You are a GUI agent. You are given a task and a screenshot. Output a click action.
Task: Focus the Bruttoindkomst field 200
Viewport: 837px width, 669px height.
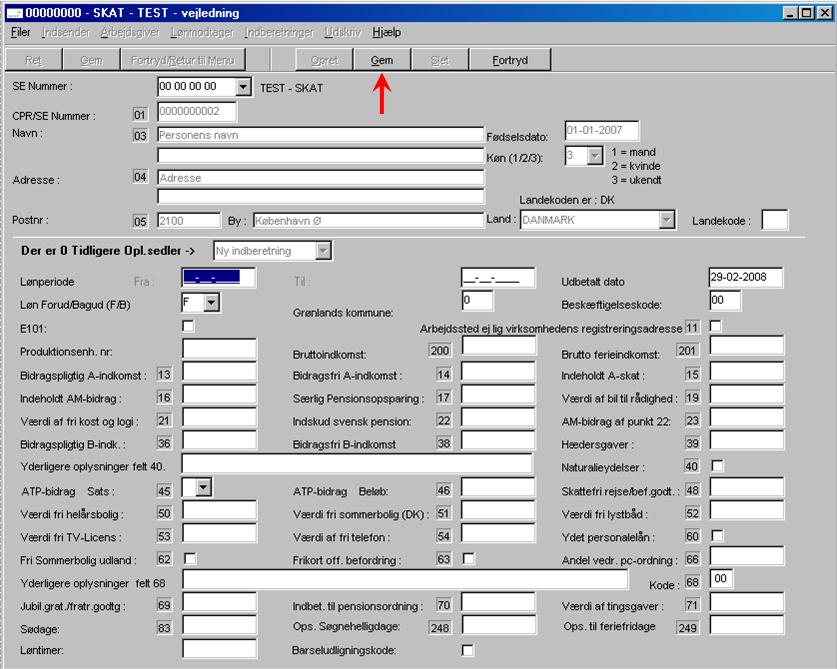pyautogui.click(x=498, y=351)
